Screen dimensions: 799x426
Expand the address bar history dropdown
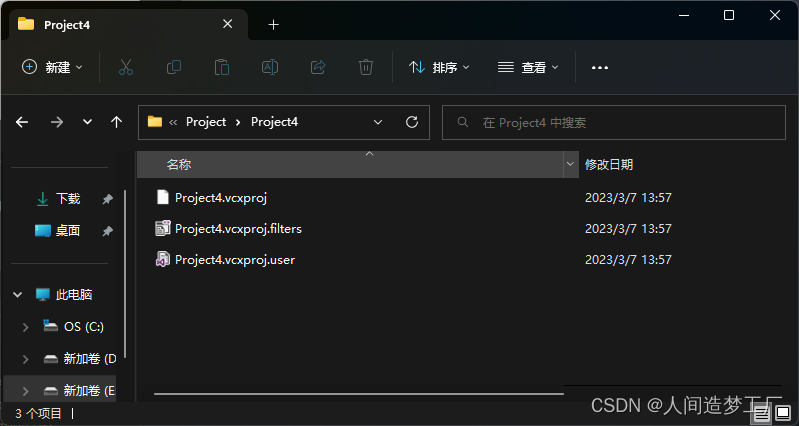378,122
